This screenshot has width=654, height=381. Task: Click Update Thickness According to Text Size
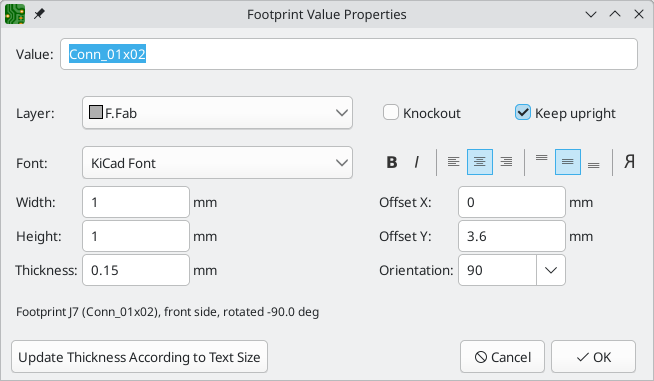139,357
